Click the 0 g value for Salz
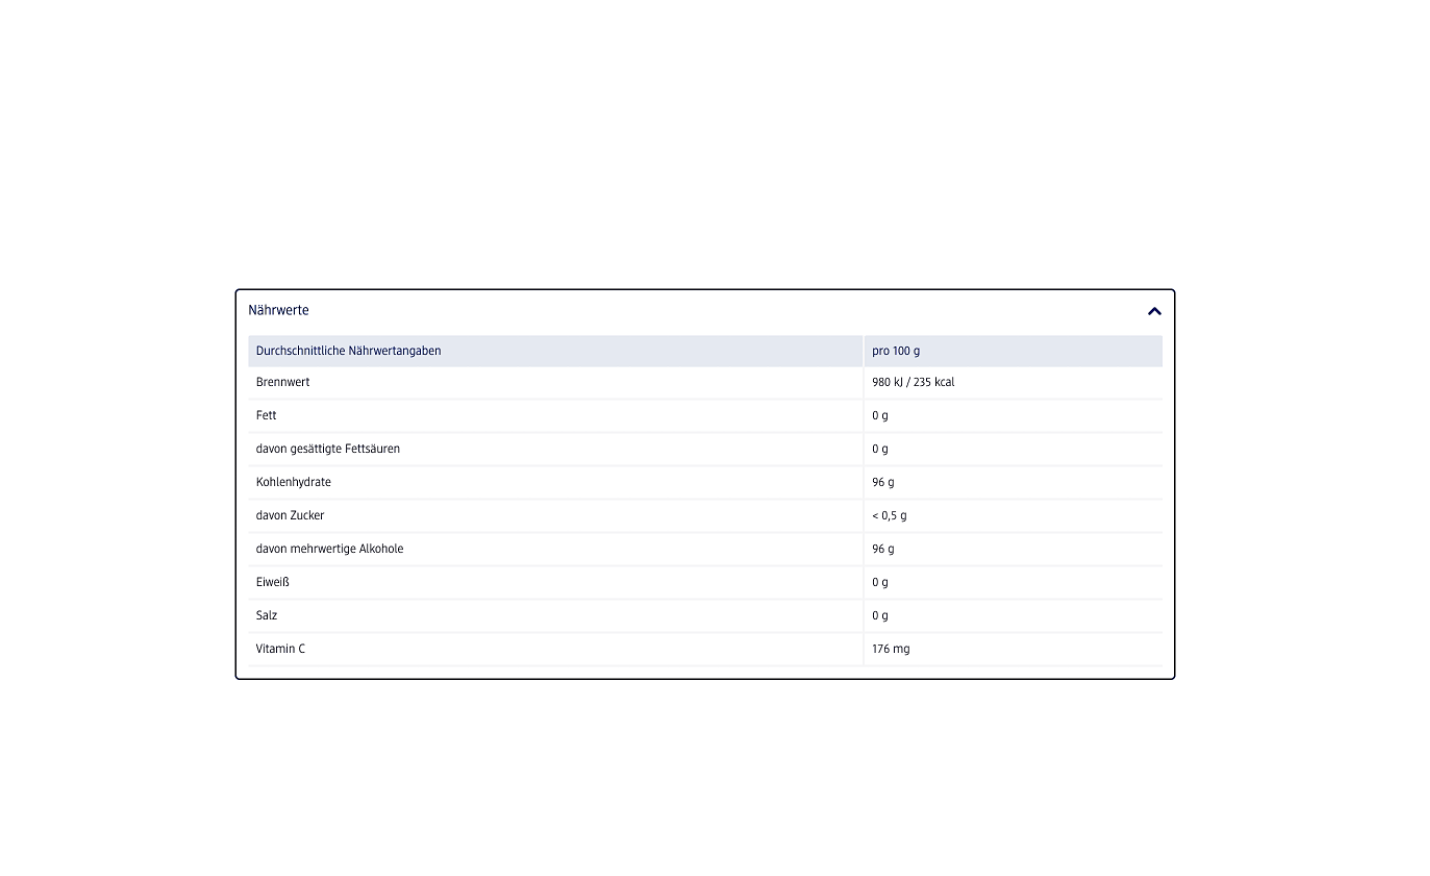1430x876 pixels. coord(880,615)
